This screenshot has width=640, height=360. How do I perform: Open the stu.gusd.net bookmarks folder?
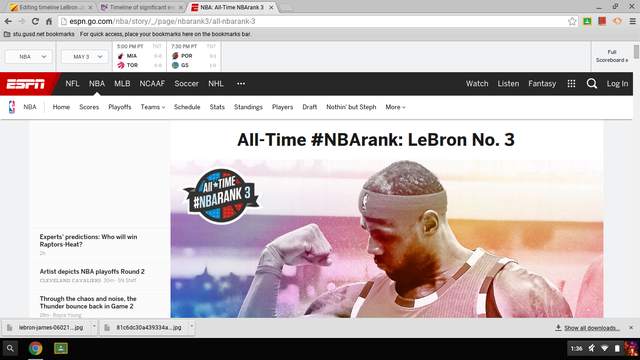click(39, 34)
